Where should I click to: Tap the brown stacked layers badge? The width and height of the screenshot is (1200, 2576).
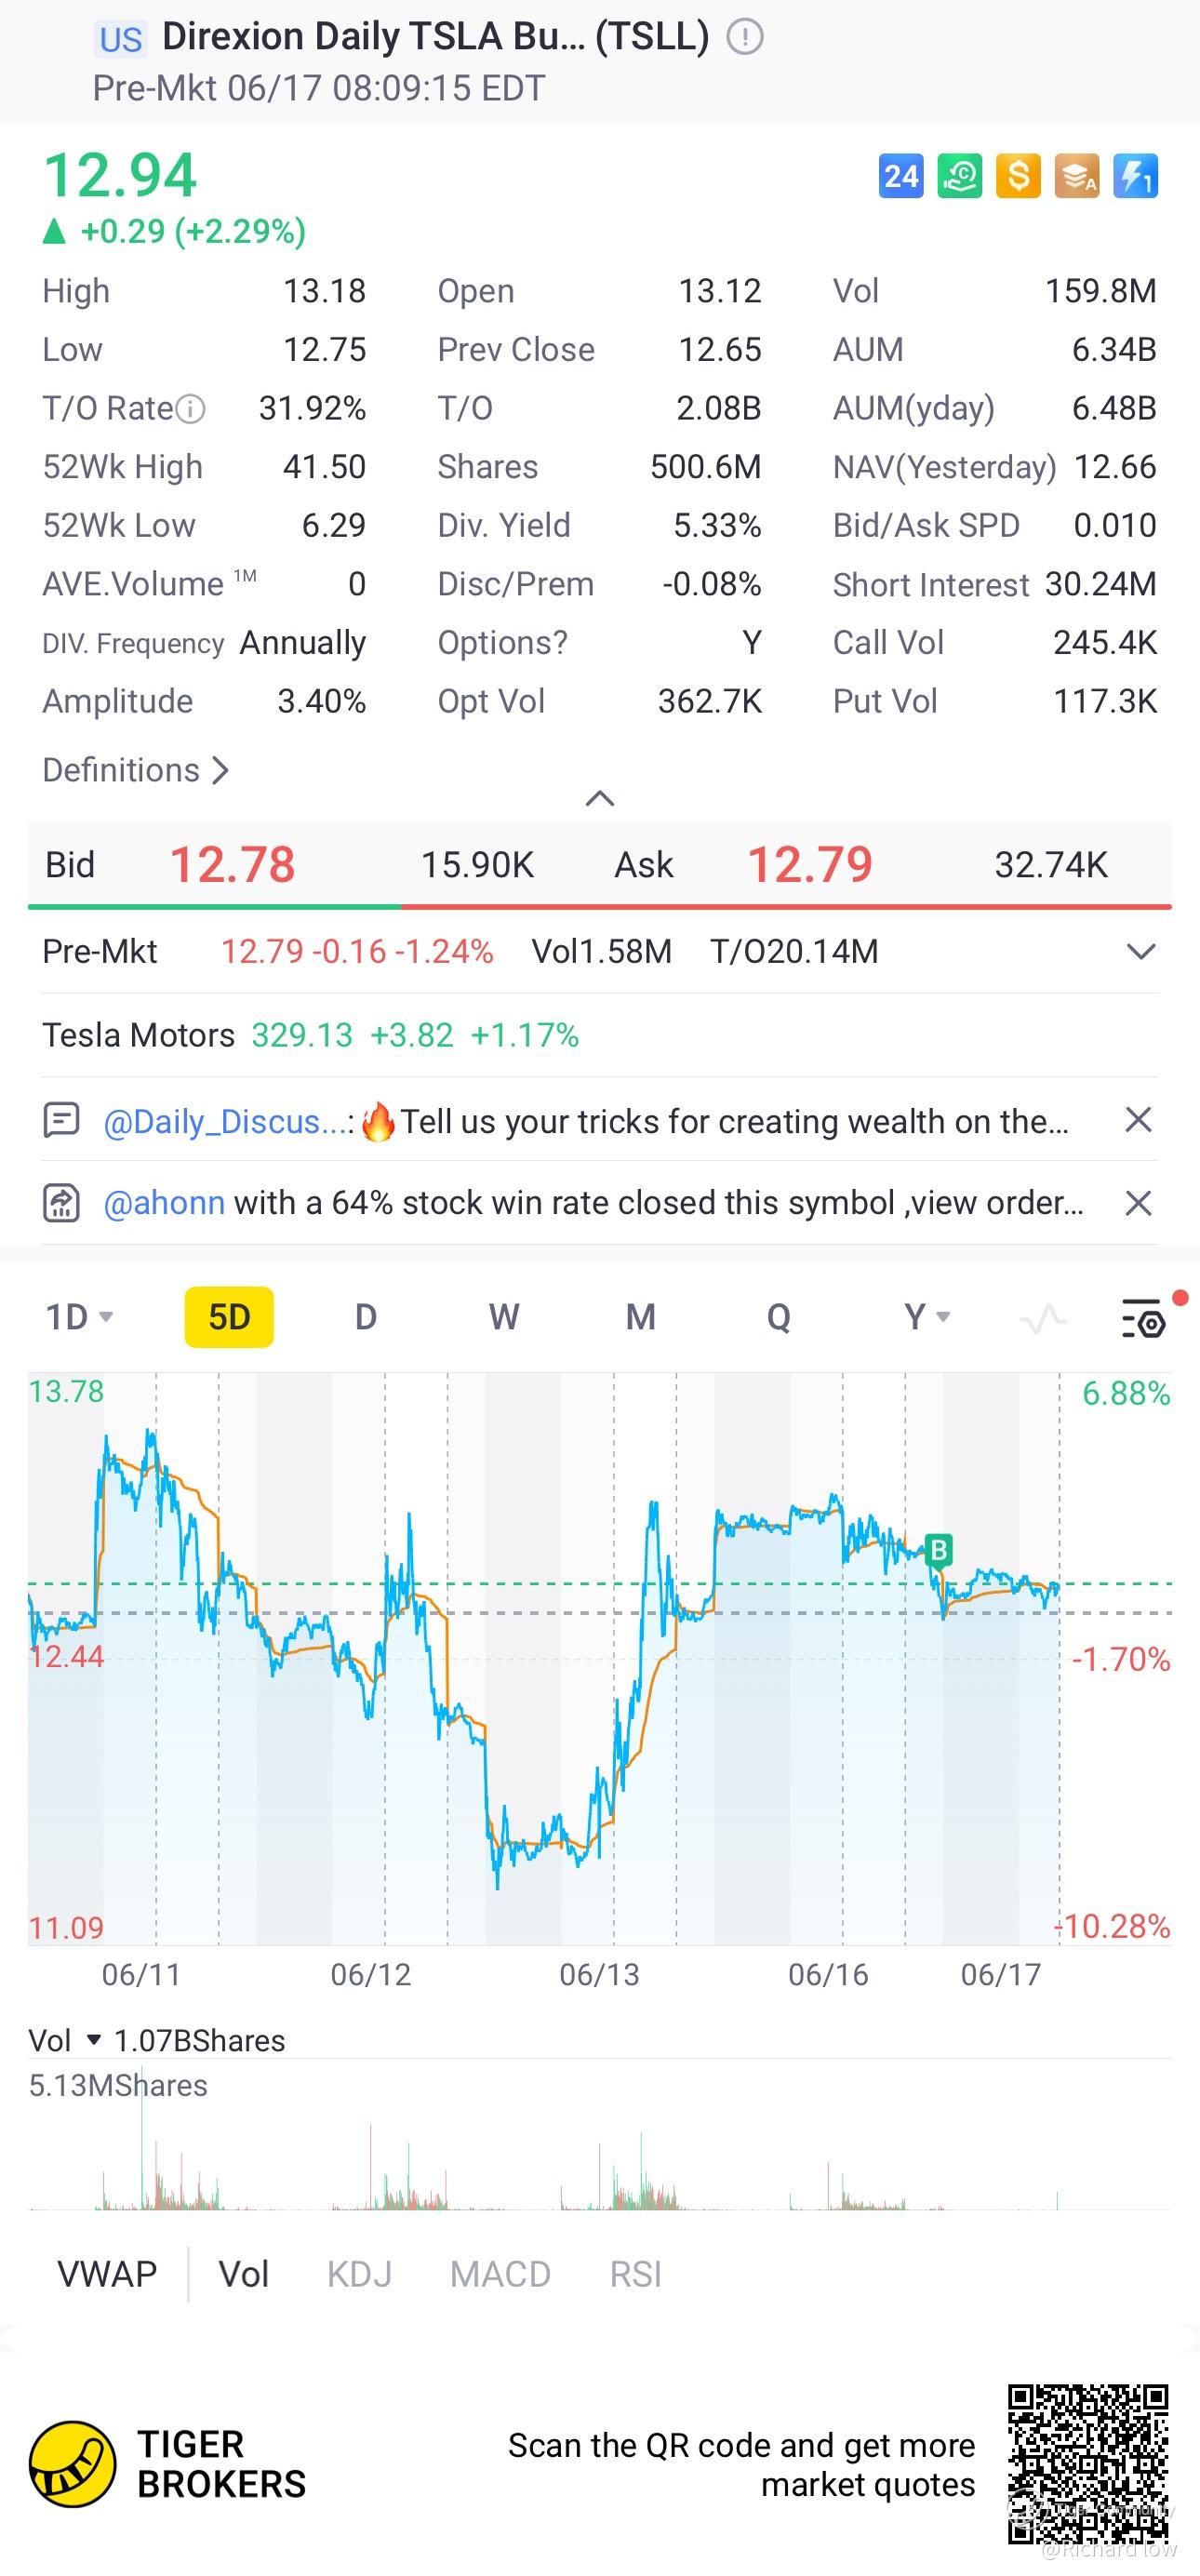tap(1077, 177)
